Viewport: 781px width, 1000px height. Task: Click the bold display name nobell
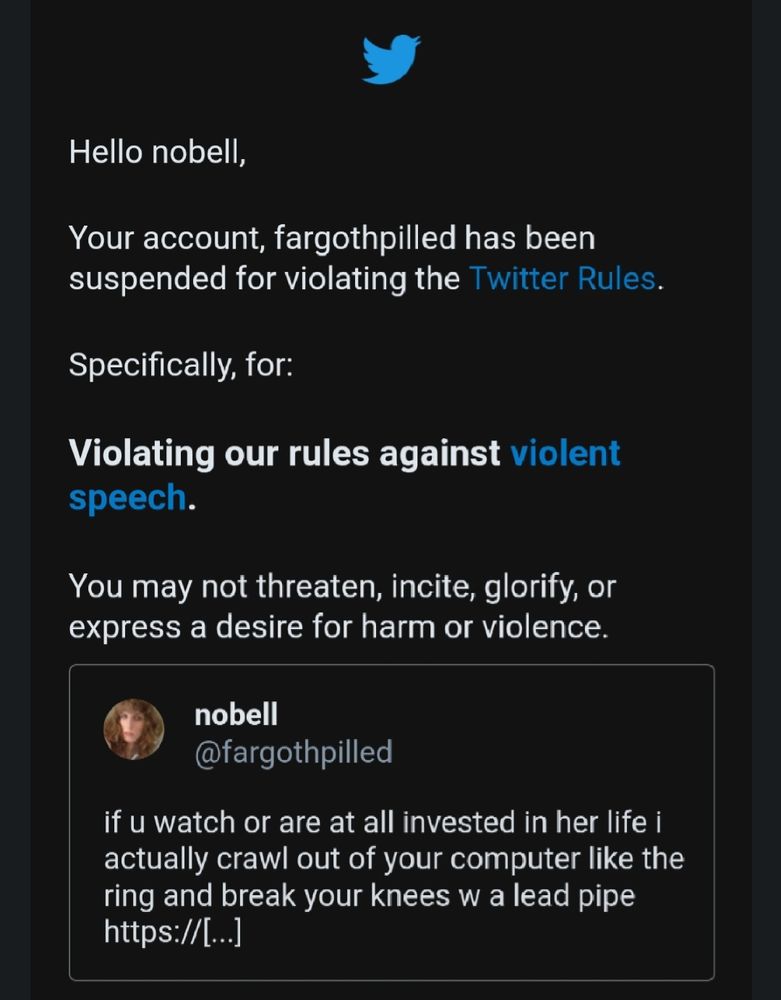click(x=236, y=714)
